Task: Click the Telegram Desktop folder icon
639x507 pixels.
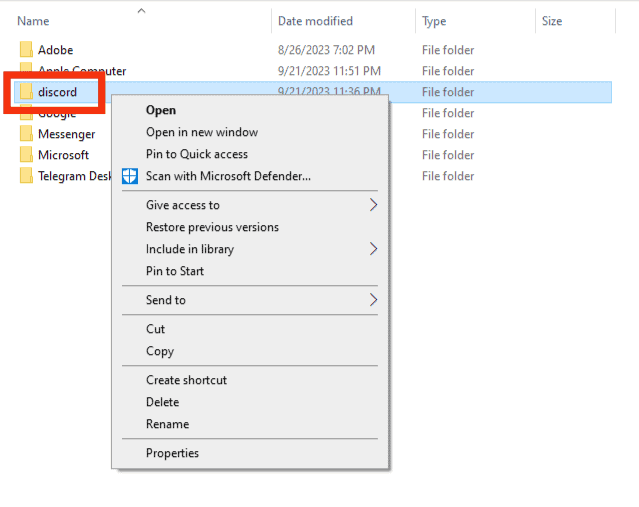Action: 26,176
